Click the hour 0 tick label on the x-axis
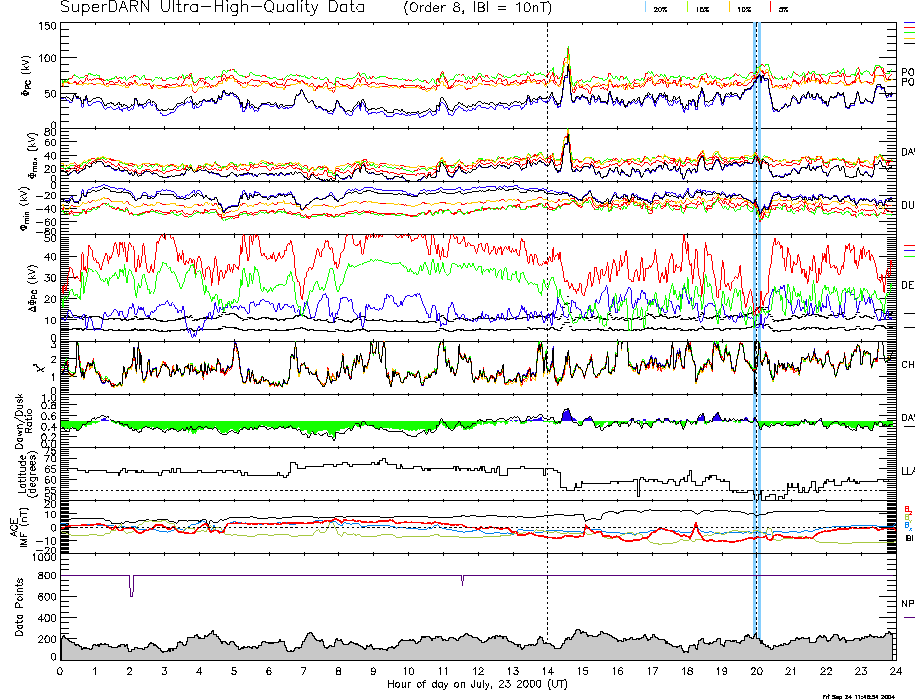 pyautogui.click(x=61, y=671)
